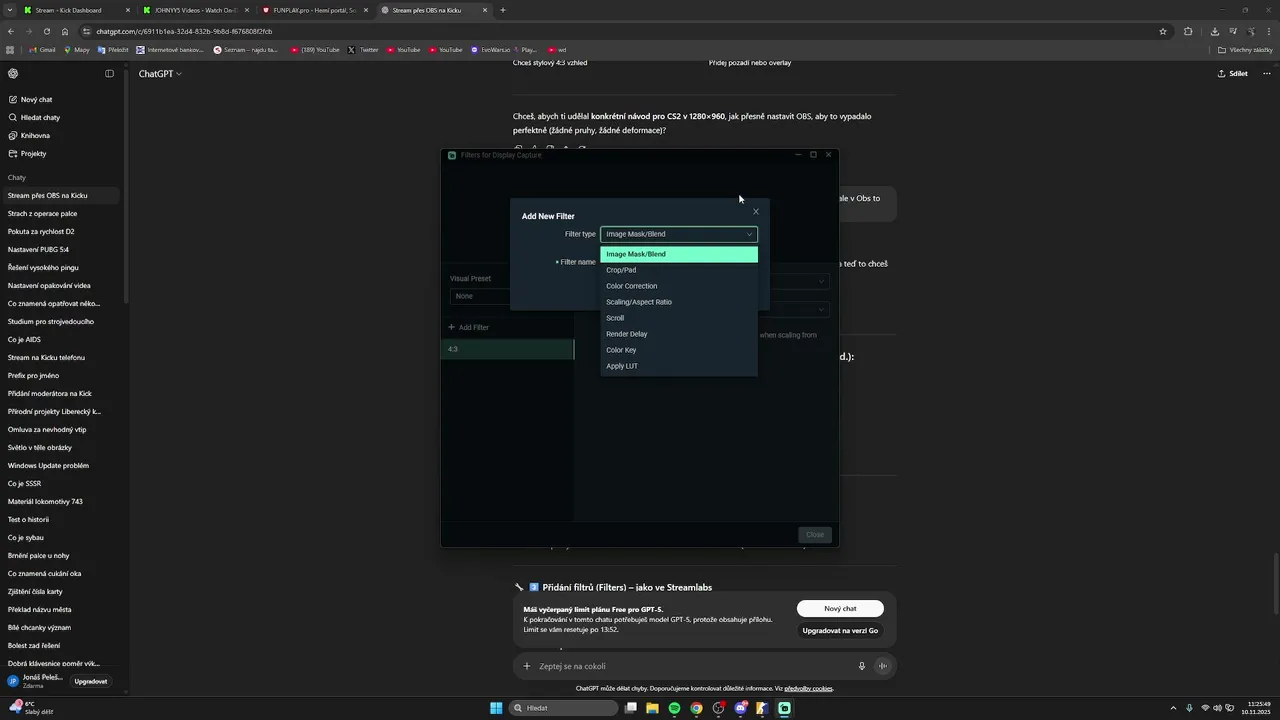
Task: Open the Visual Preset None dropdown
Action: 480,296
